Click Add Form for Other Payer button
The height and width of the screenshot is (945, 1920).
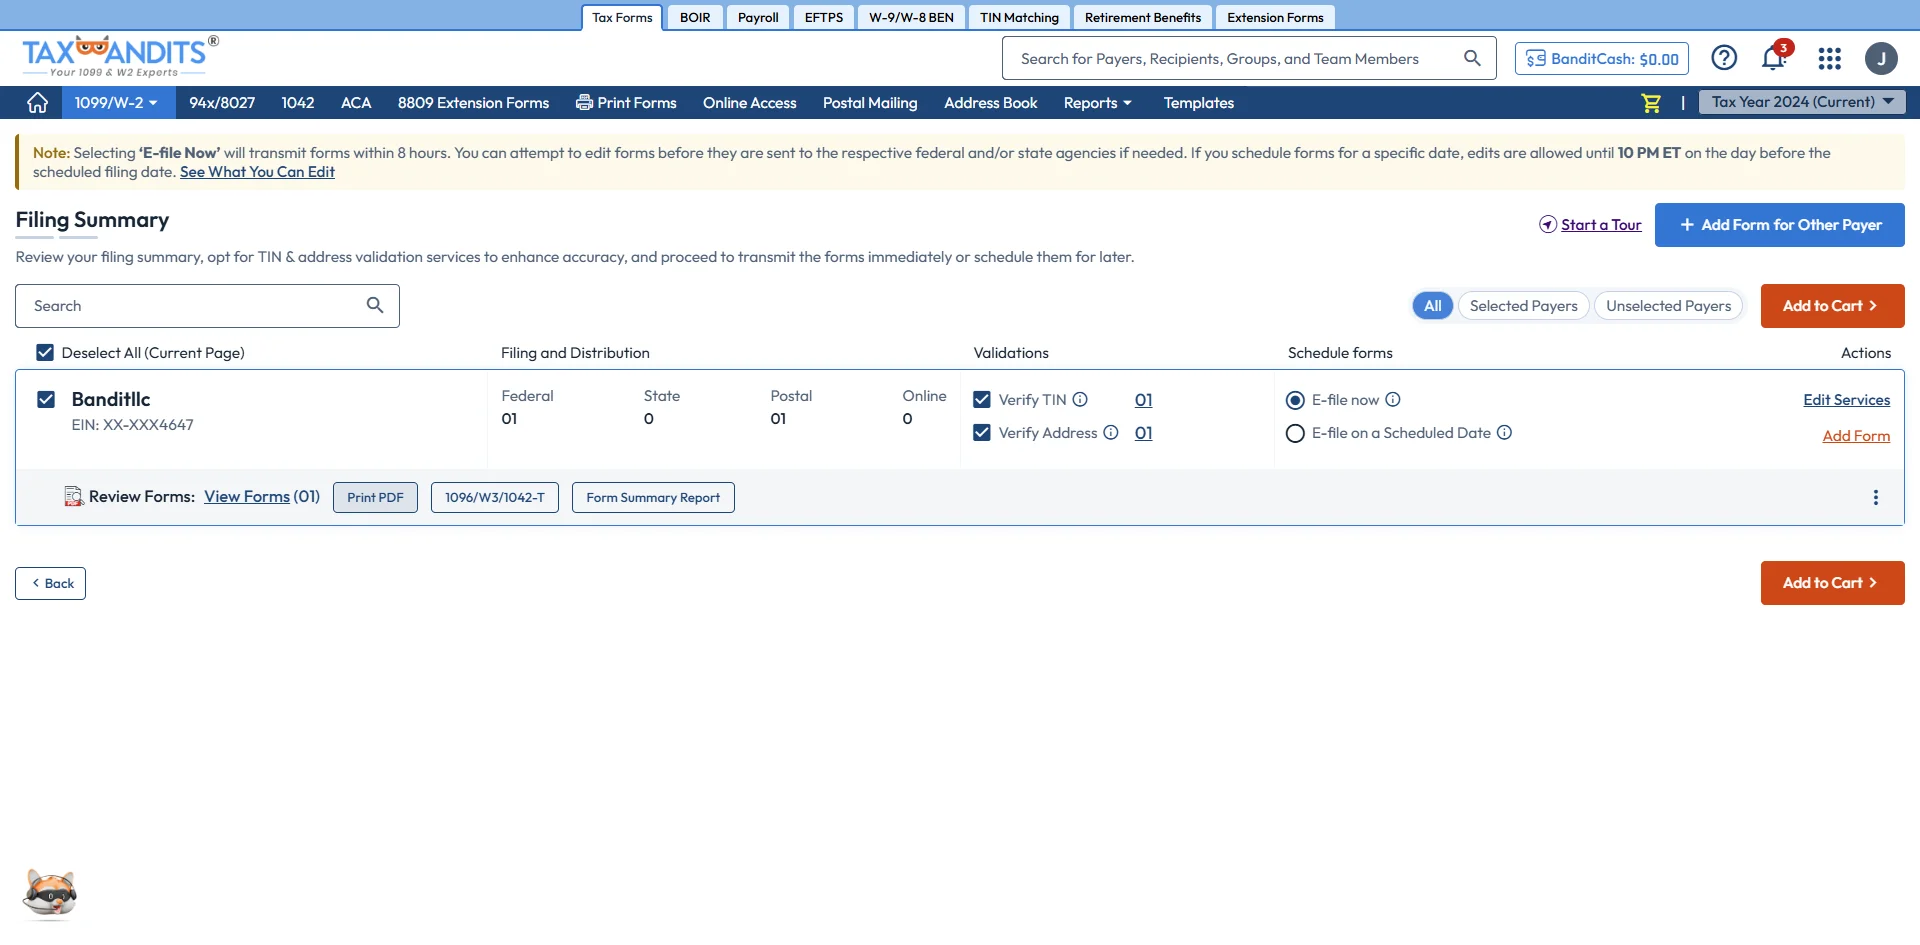point(1780,225)
